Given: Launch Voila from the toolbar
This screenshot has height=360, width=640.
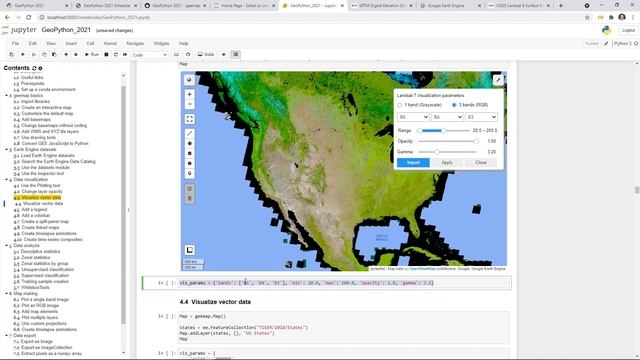Looking at the screenshot, I should [206, 54].
